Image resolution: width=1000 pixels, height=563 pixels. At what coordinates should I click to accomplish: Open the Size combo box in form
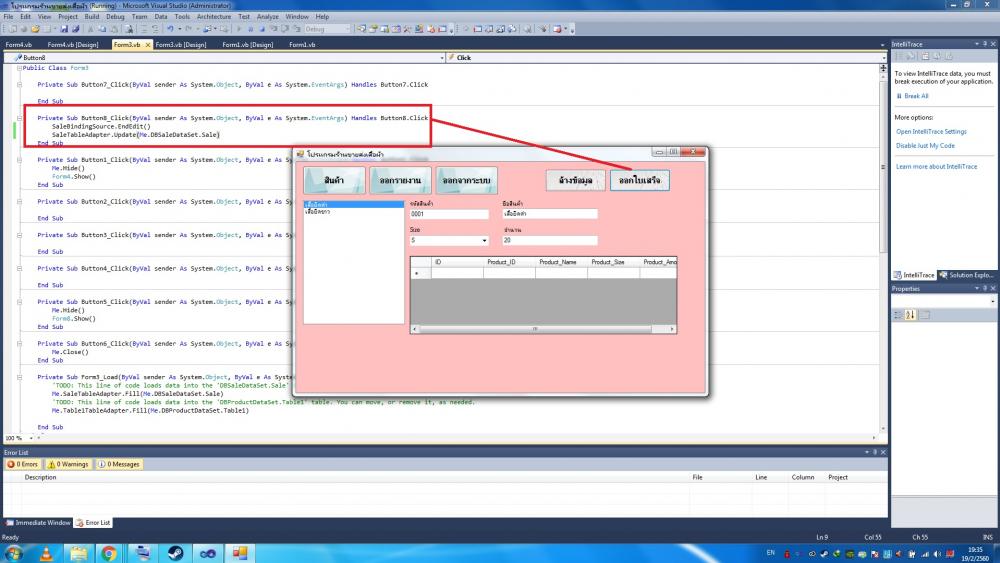point(484,240)
